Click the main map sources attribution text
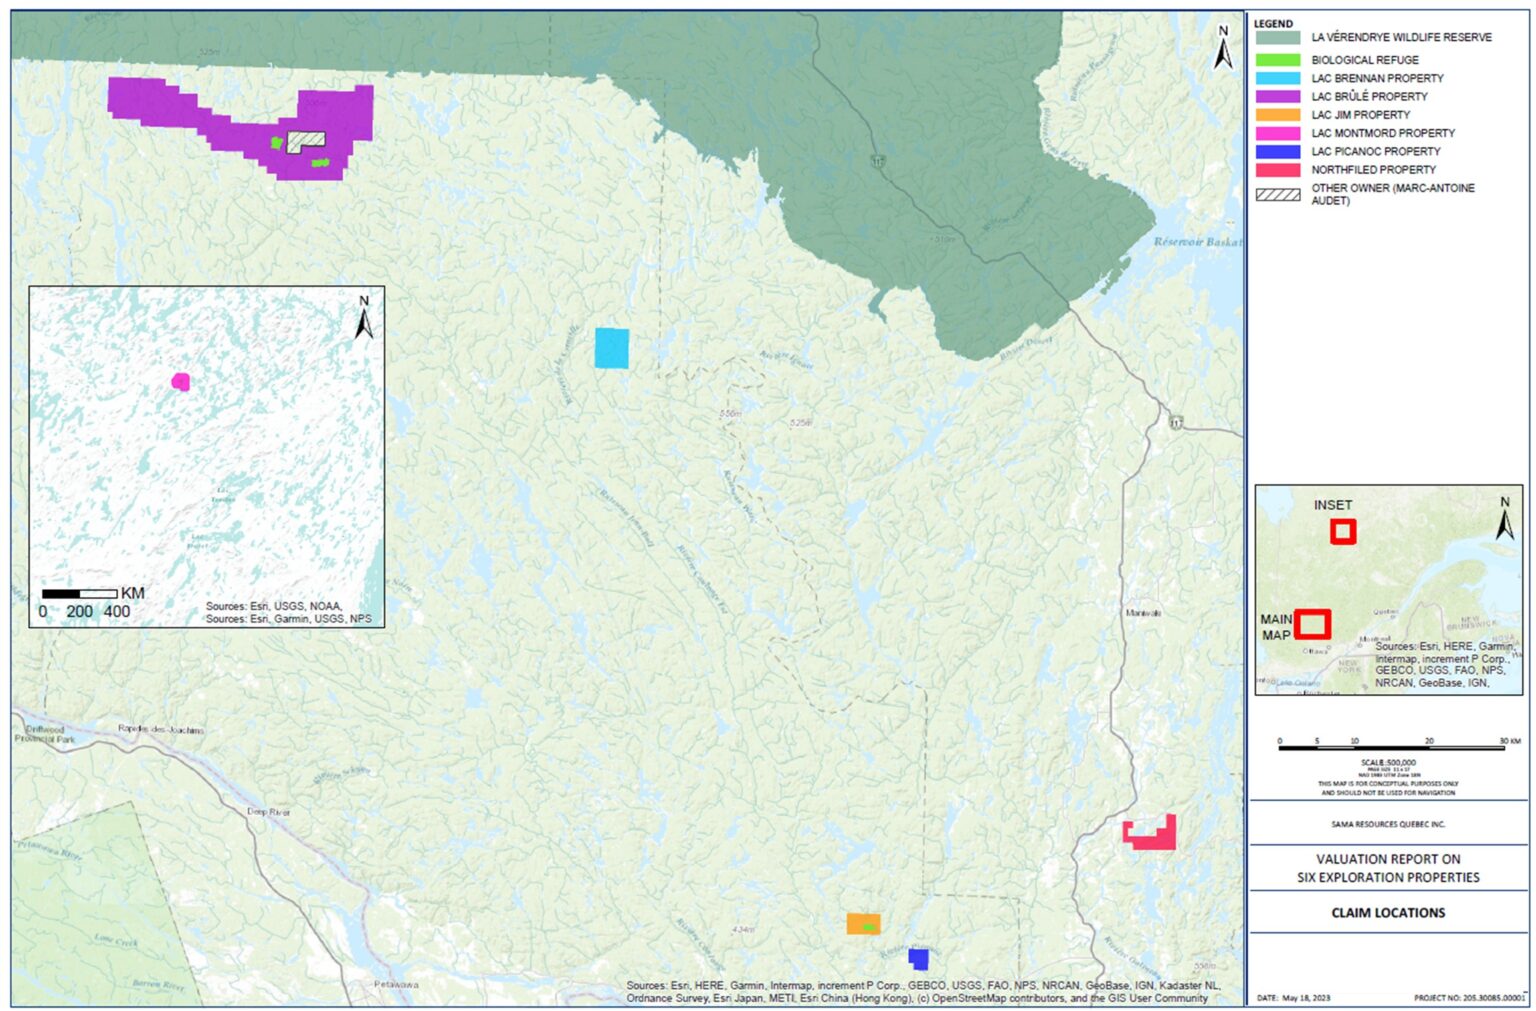 click(x=923, y=991)
